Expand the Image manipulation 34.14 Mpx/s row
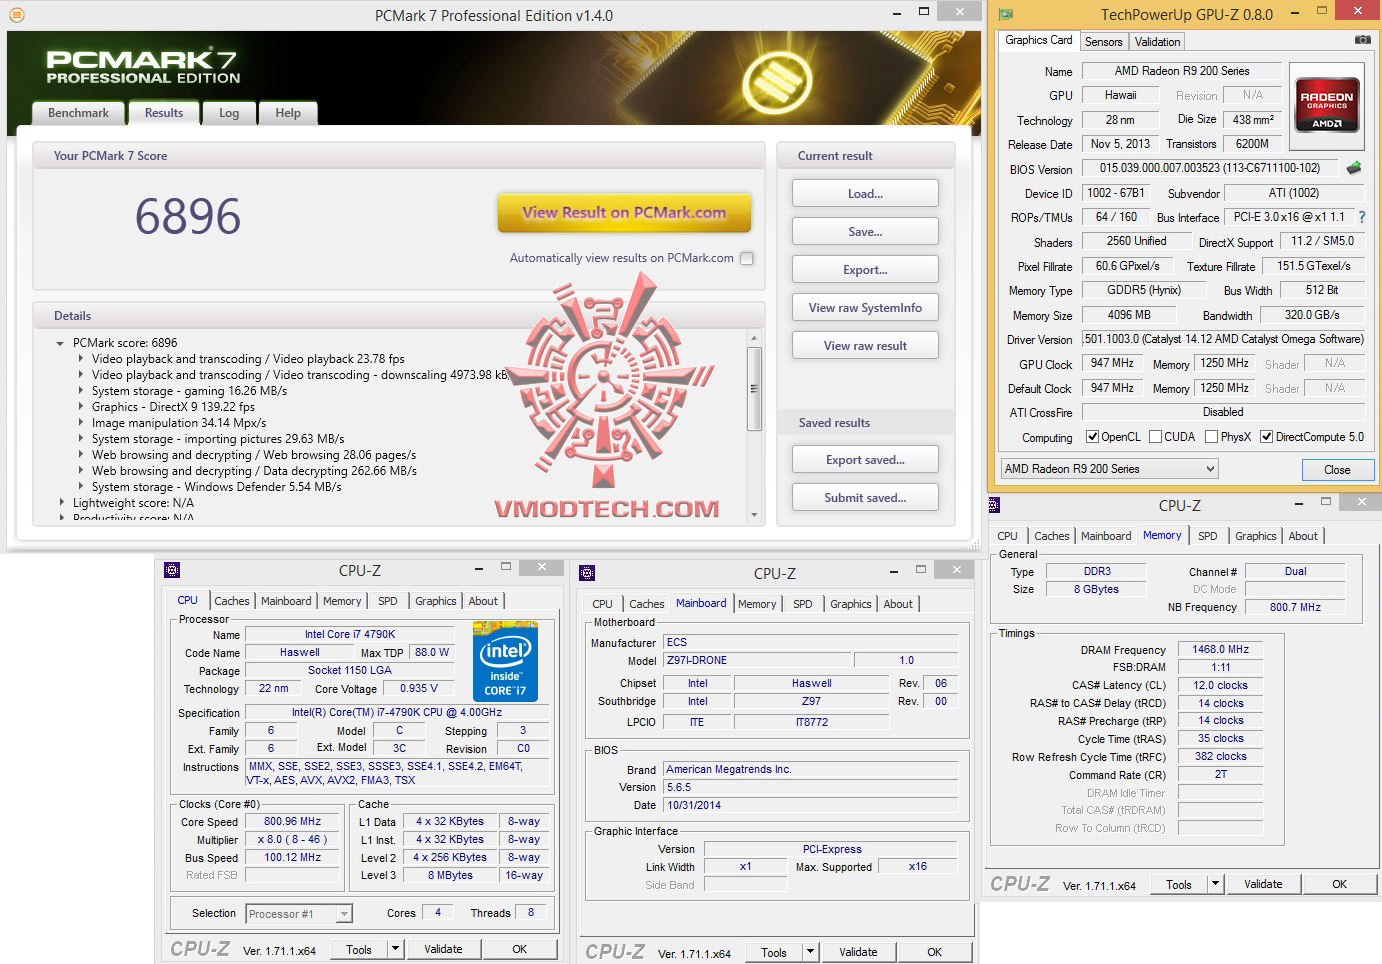 click(x=81, y=423)
